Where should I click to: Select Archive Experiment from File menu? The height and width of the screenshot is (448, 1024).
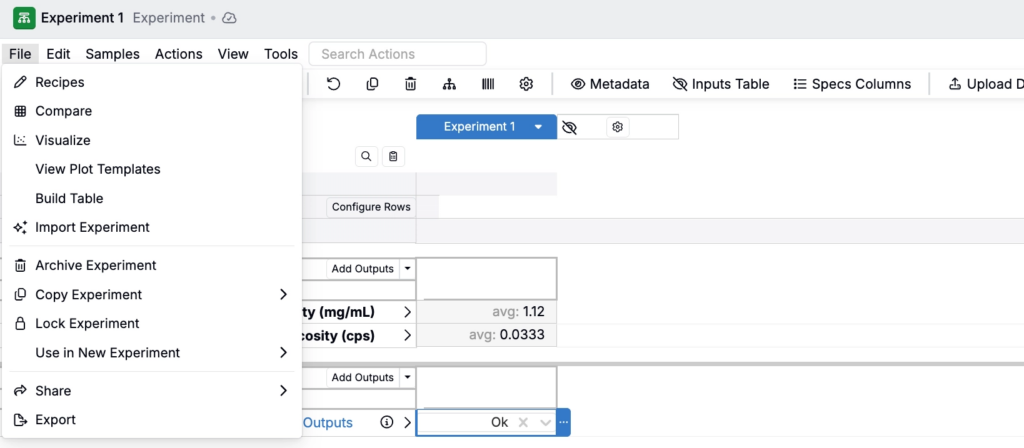pyautogui.click(x=95, y=266)
